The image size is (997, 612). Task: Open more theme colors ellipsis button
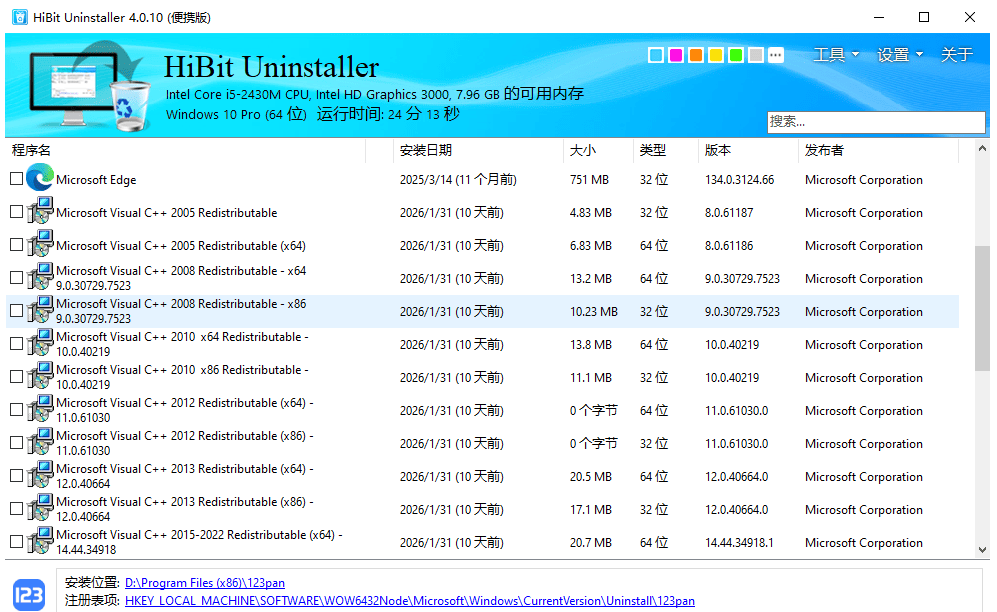pos(776,55)
